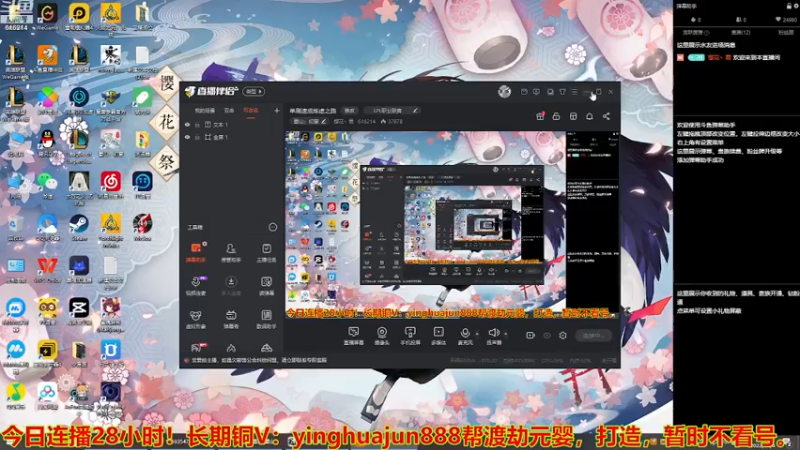800x450 pixels.
Task: Open the checklist task tool icon
Action: [x=266, y=252]
